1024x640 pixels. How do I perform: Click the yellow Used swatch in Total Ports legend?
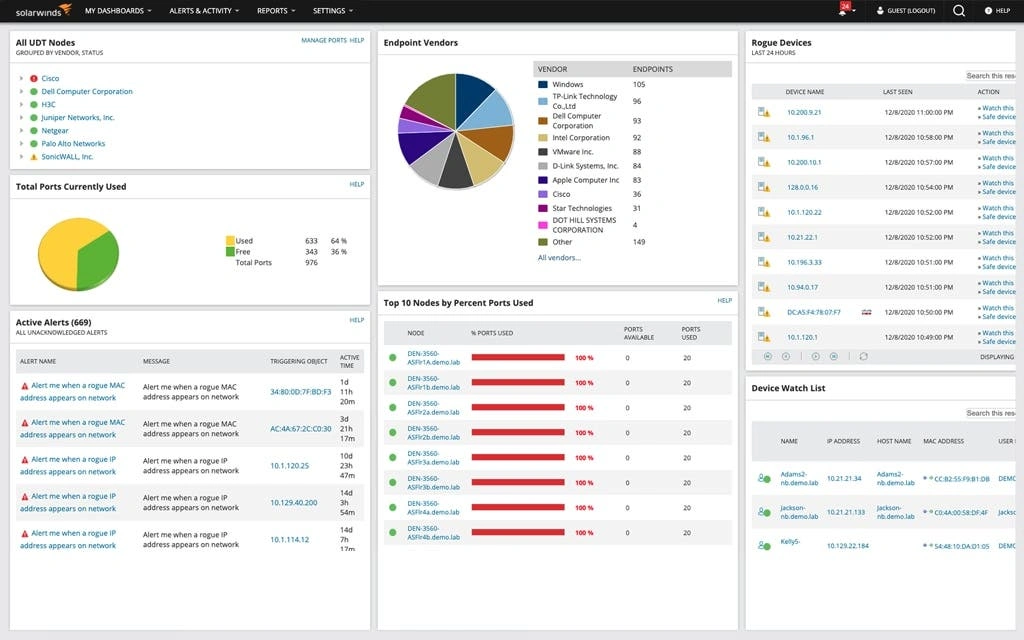pos(229,241)
